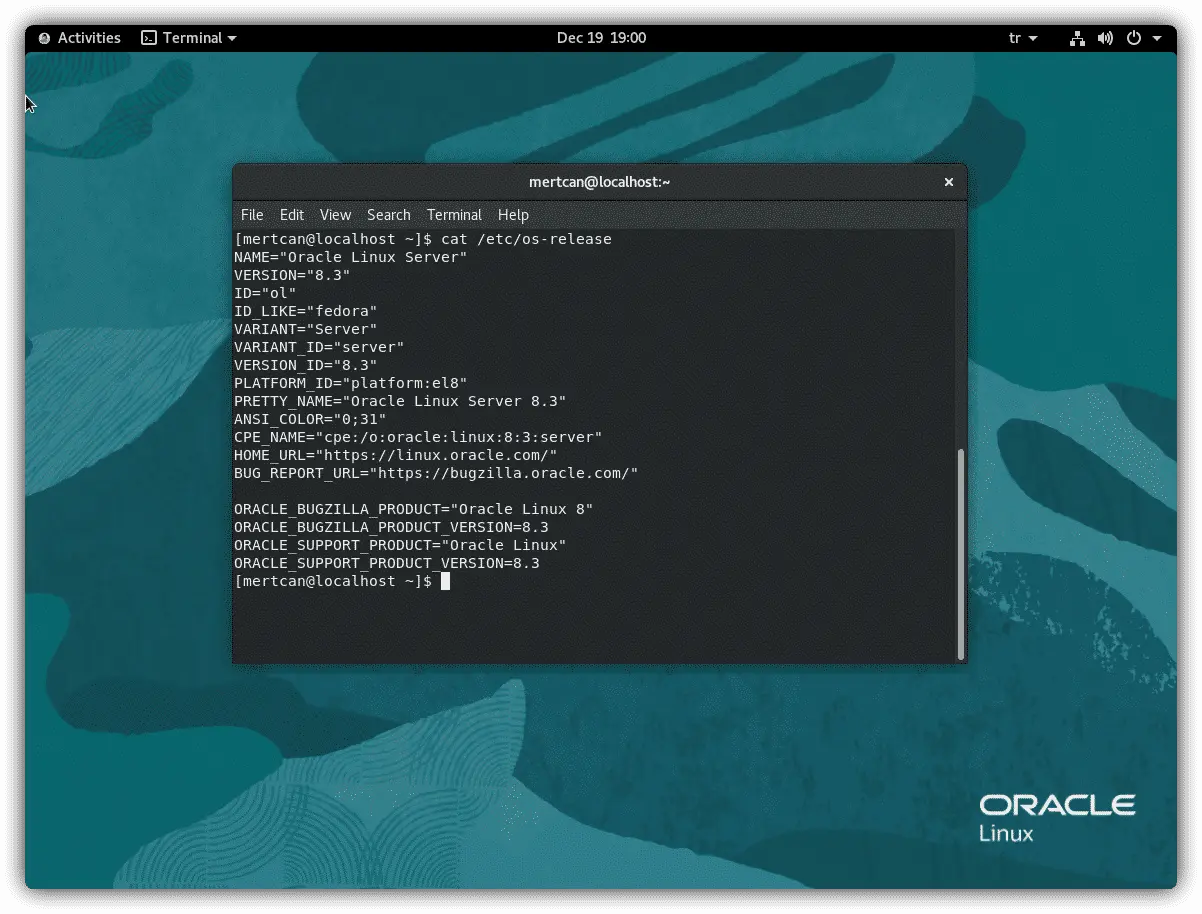Image resolution: width=1202 pixels, height=914 pixels.
Task: Click the line VERSION="8.3"
Action: tap(292, 275)
